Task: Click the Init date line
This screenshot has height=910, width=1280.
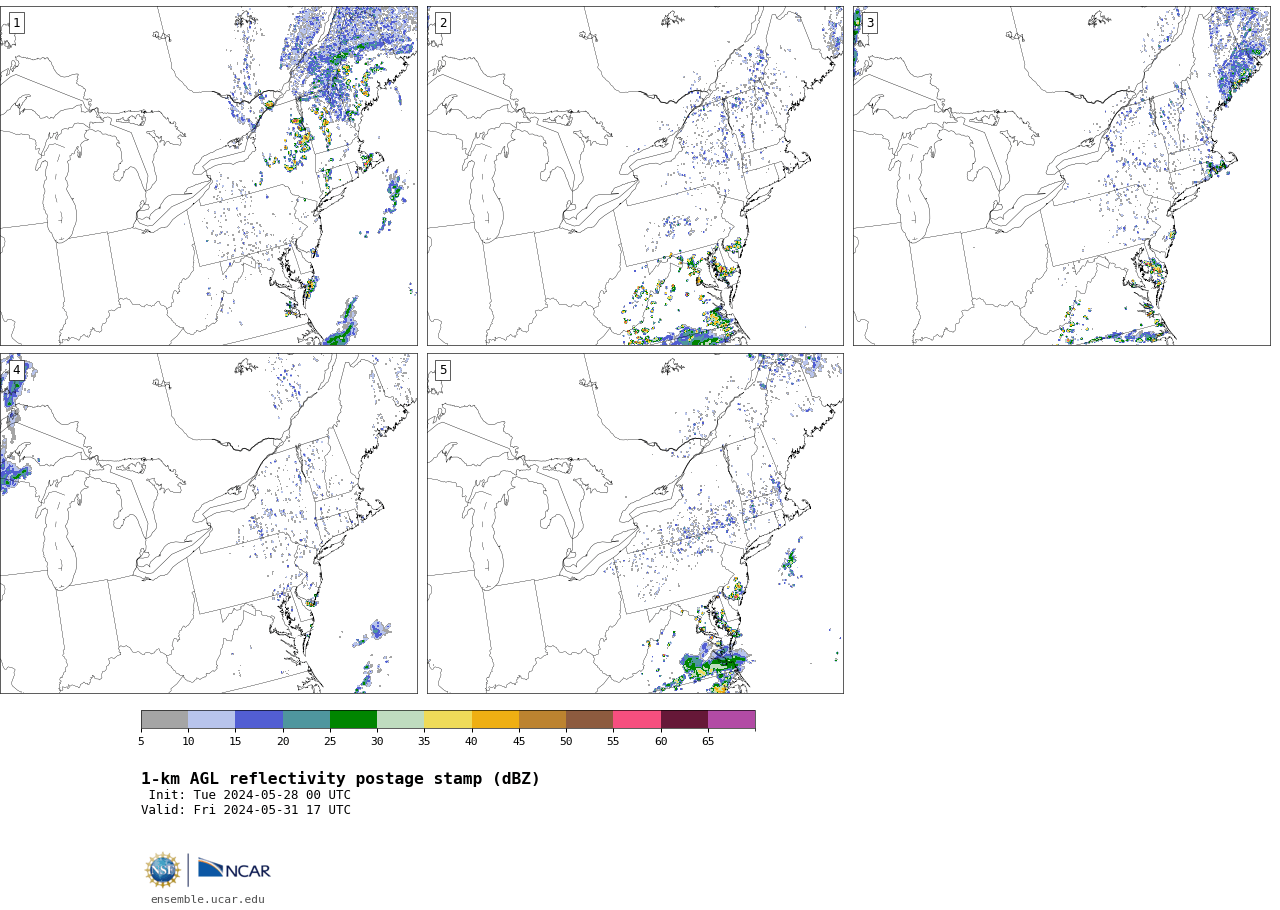Action: (250, 795)
